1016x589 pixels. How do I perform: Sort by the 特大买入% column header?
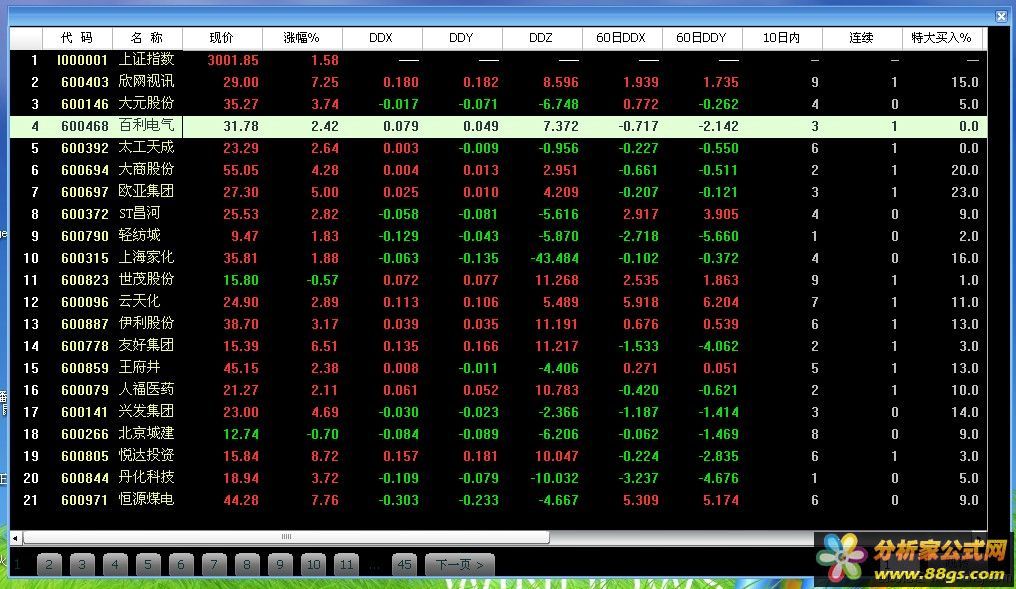click(x=941, y=38)
